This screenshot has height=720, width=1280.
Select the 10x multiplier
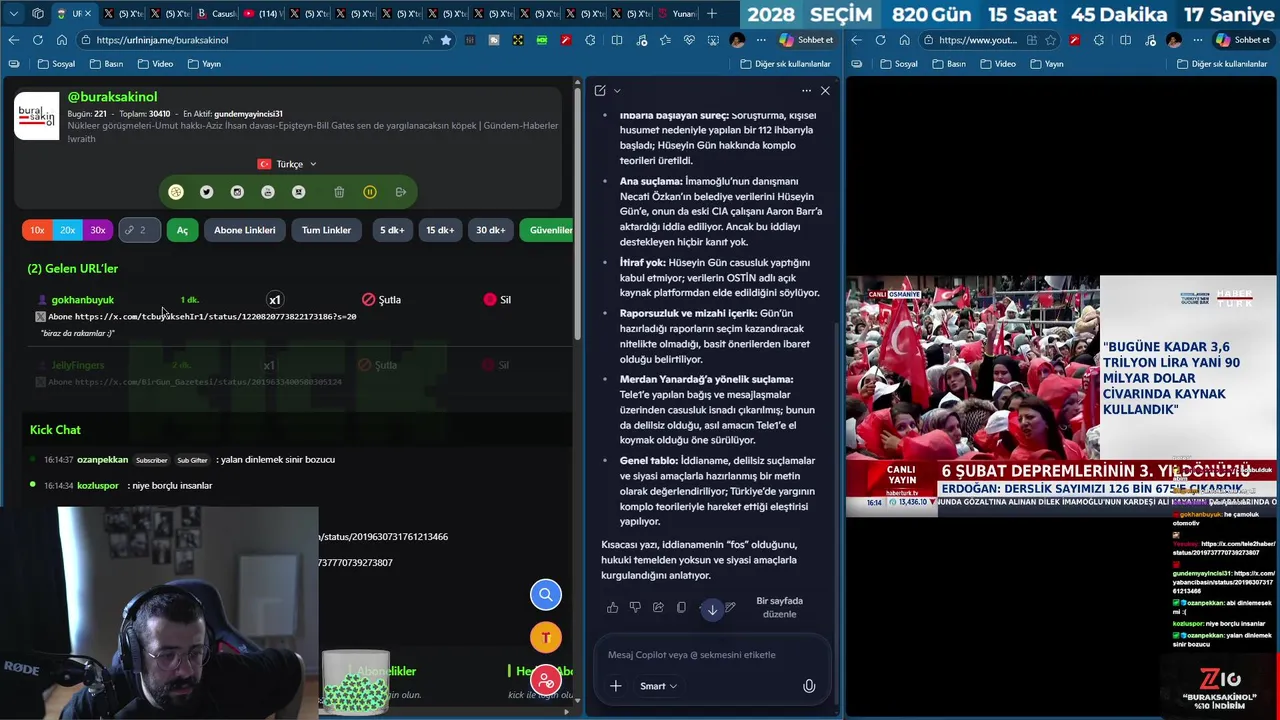pyautogui.click(x=37, y=230)
